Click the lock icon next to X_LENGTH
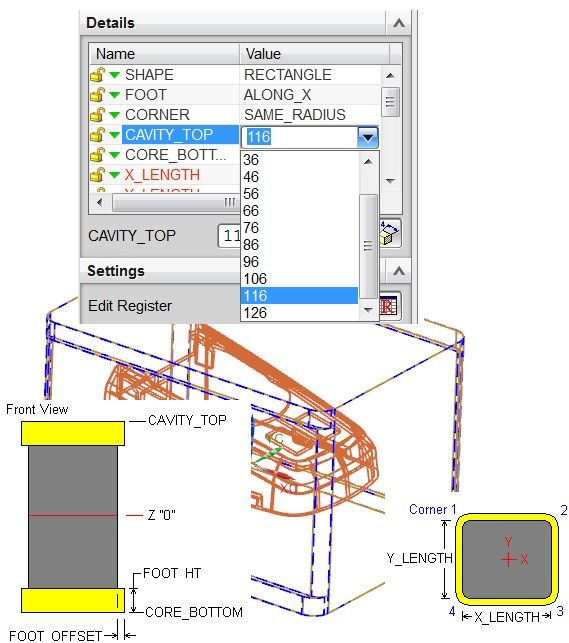This screenshot has height=643, width=569. [x=97, y=175]
